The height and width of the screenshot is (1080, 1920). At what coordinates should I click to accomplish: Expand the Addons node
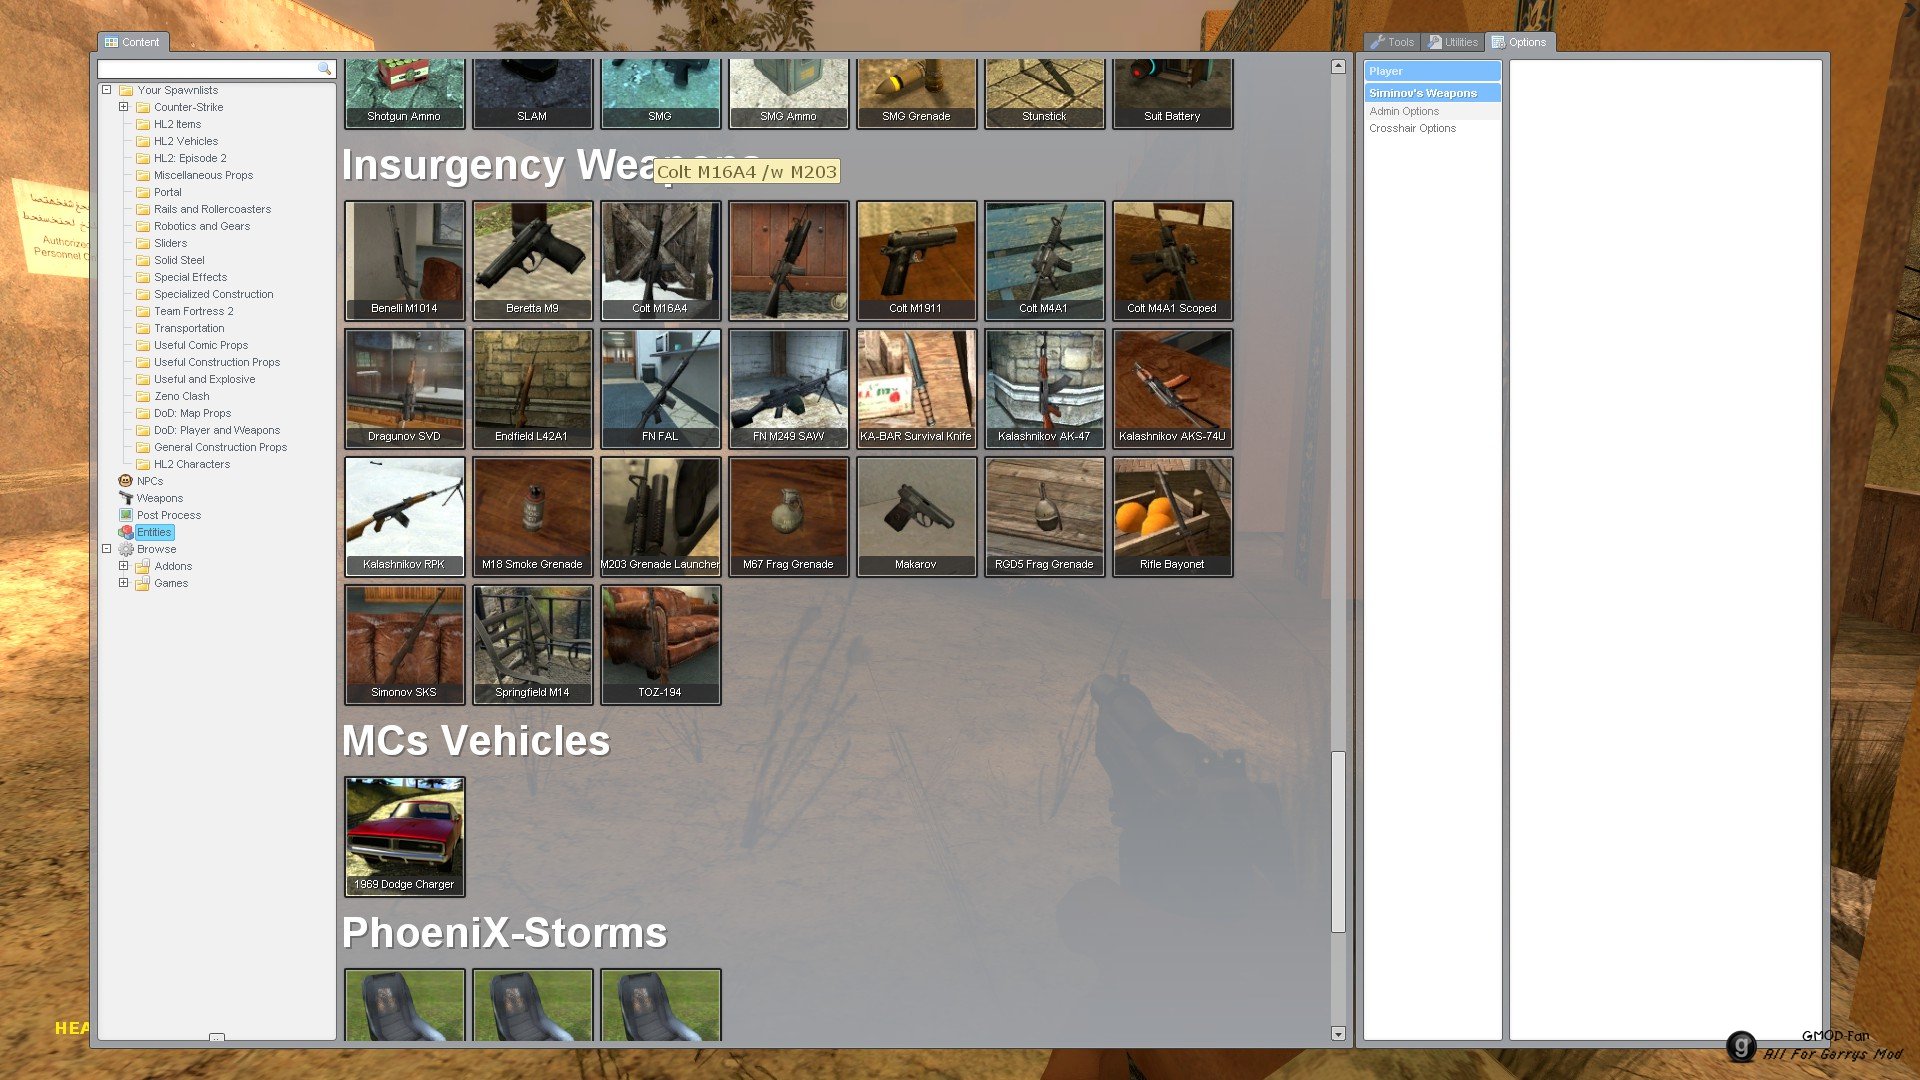(x=123, y=566)
